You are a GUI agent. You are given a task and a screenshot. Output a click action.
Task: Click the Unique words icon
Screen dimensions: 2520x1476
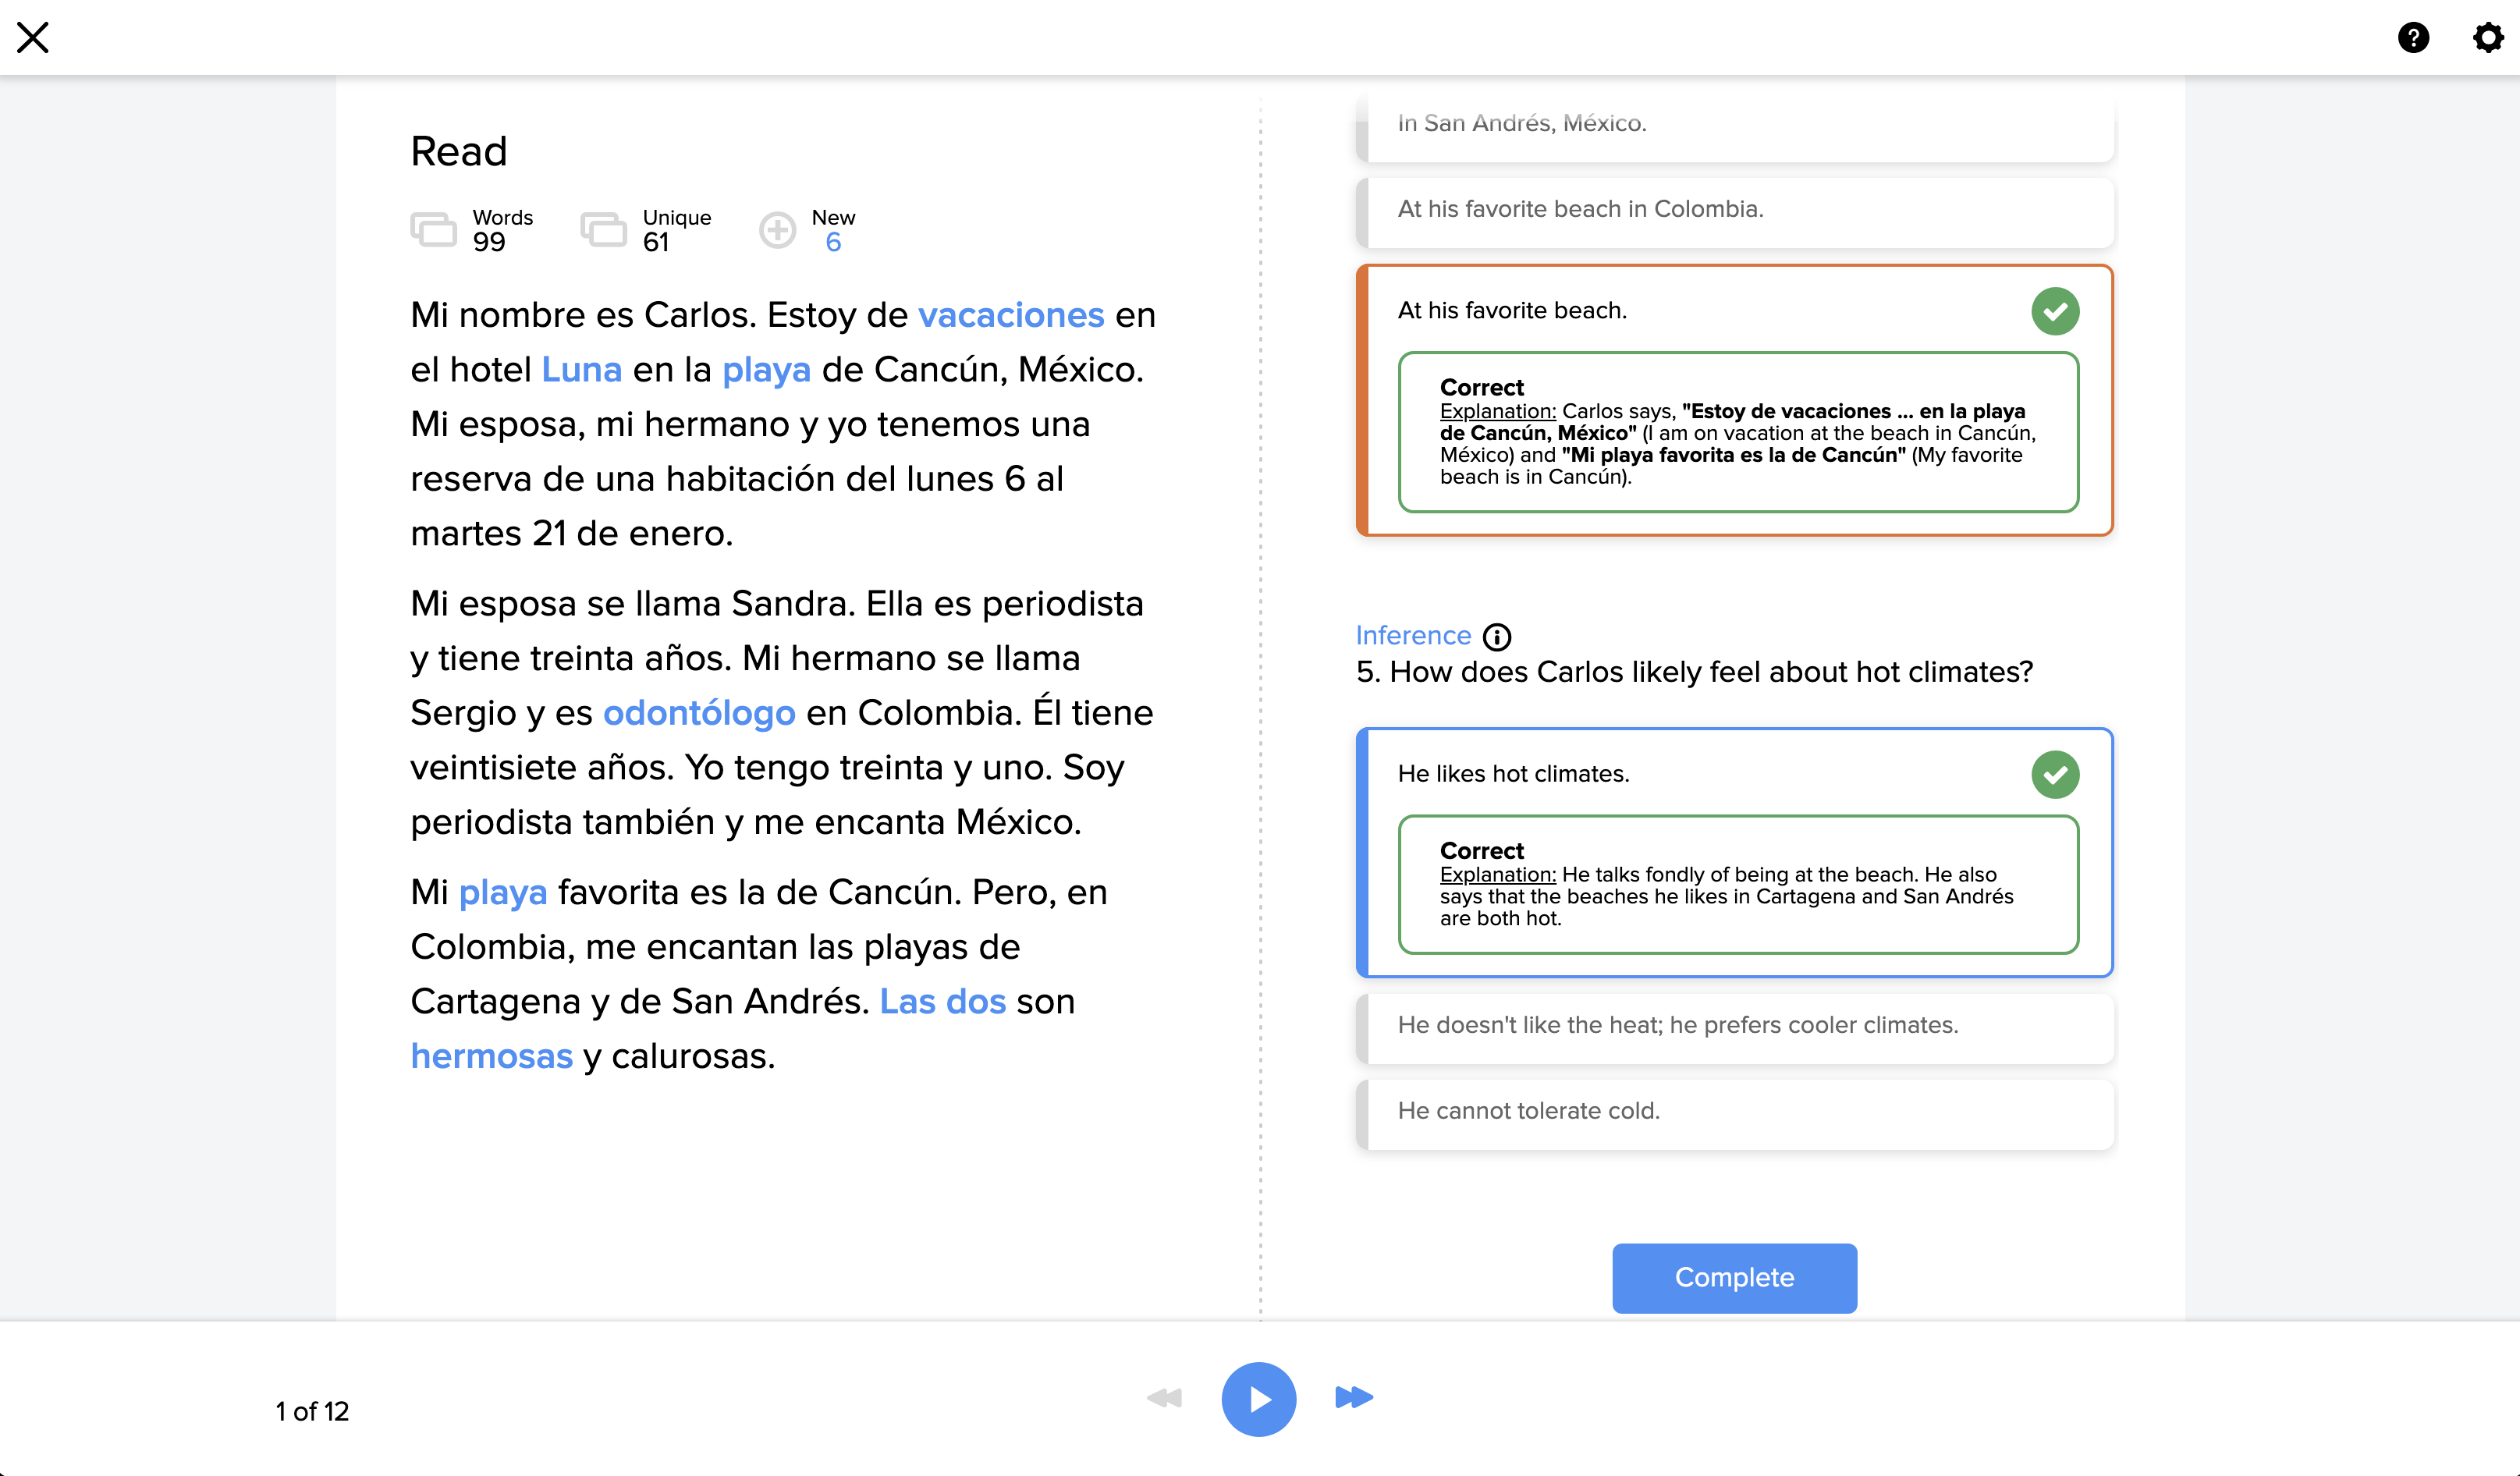[604, 230]
